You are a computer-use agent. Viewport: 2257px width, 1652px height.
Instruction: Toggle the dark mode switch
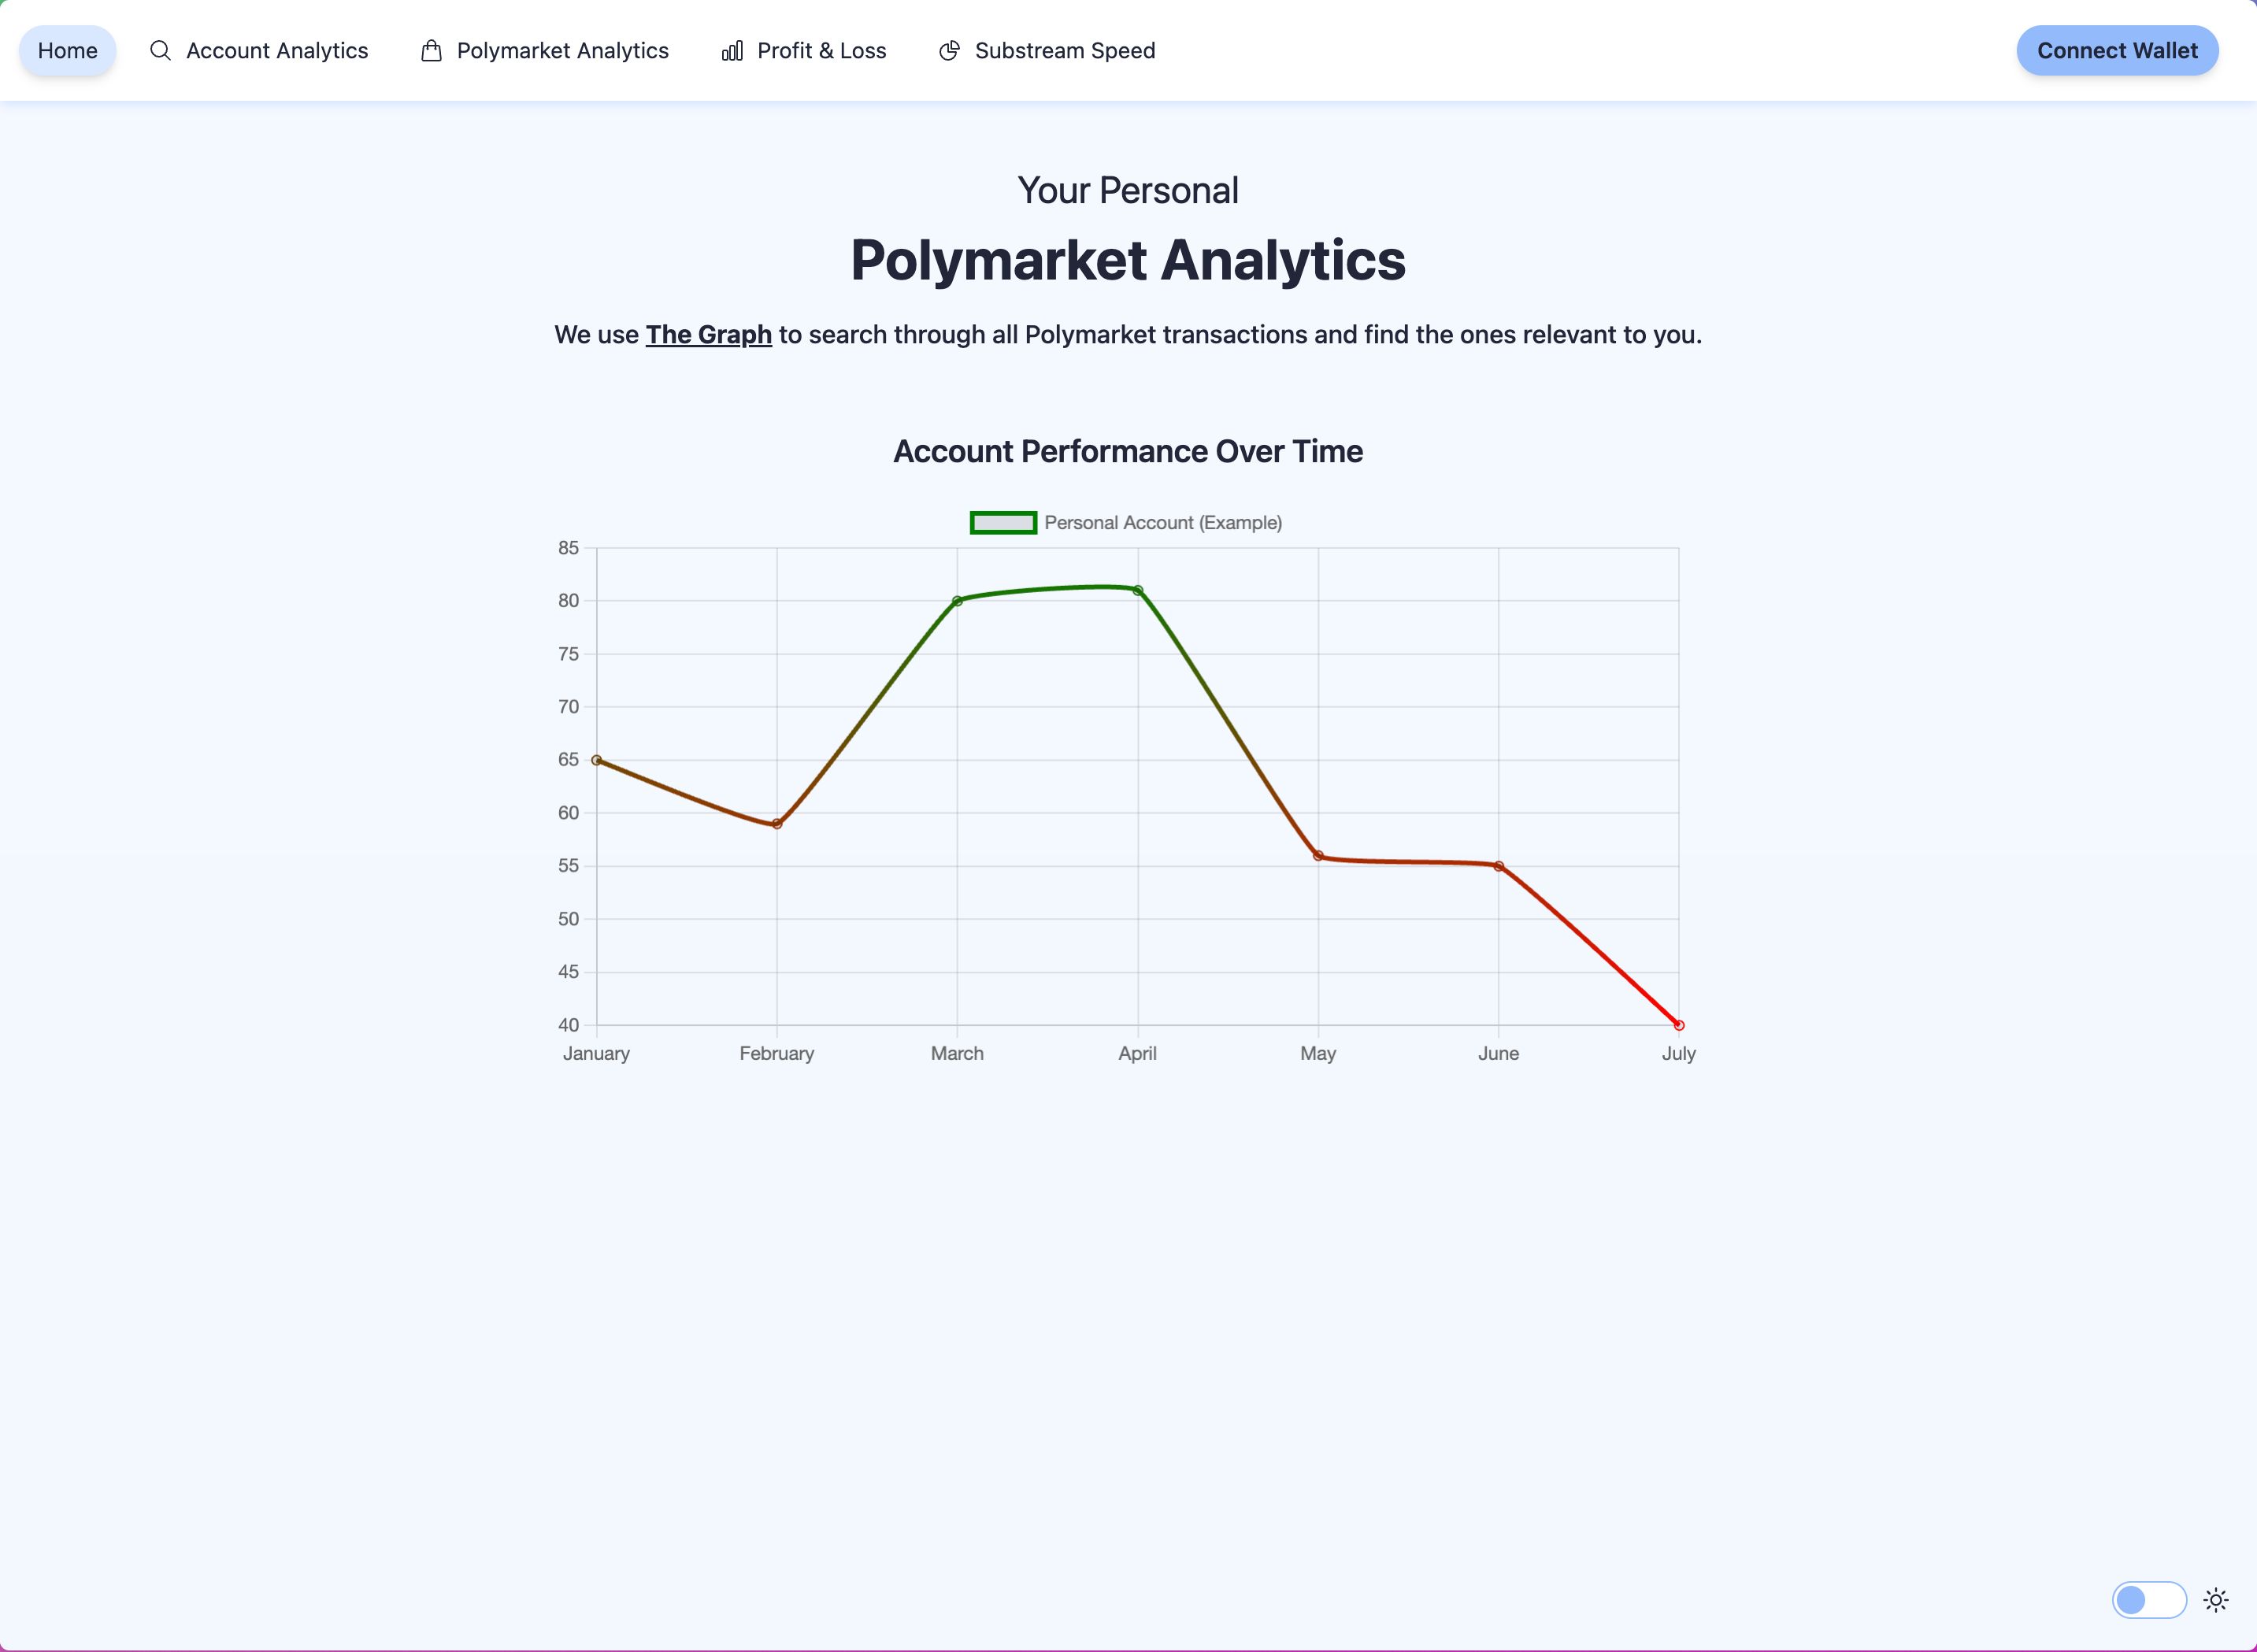point(2149,1600)
